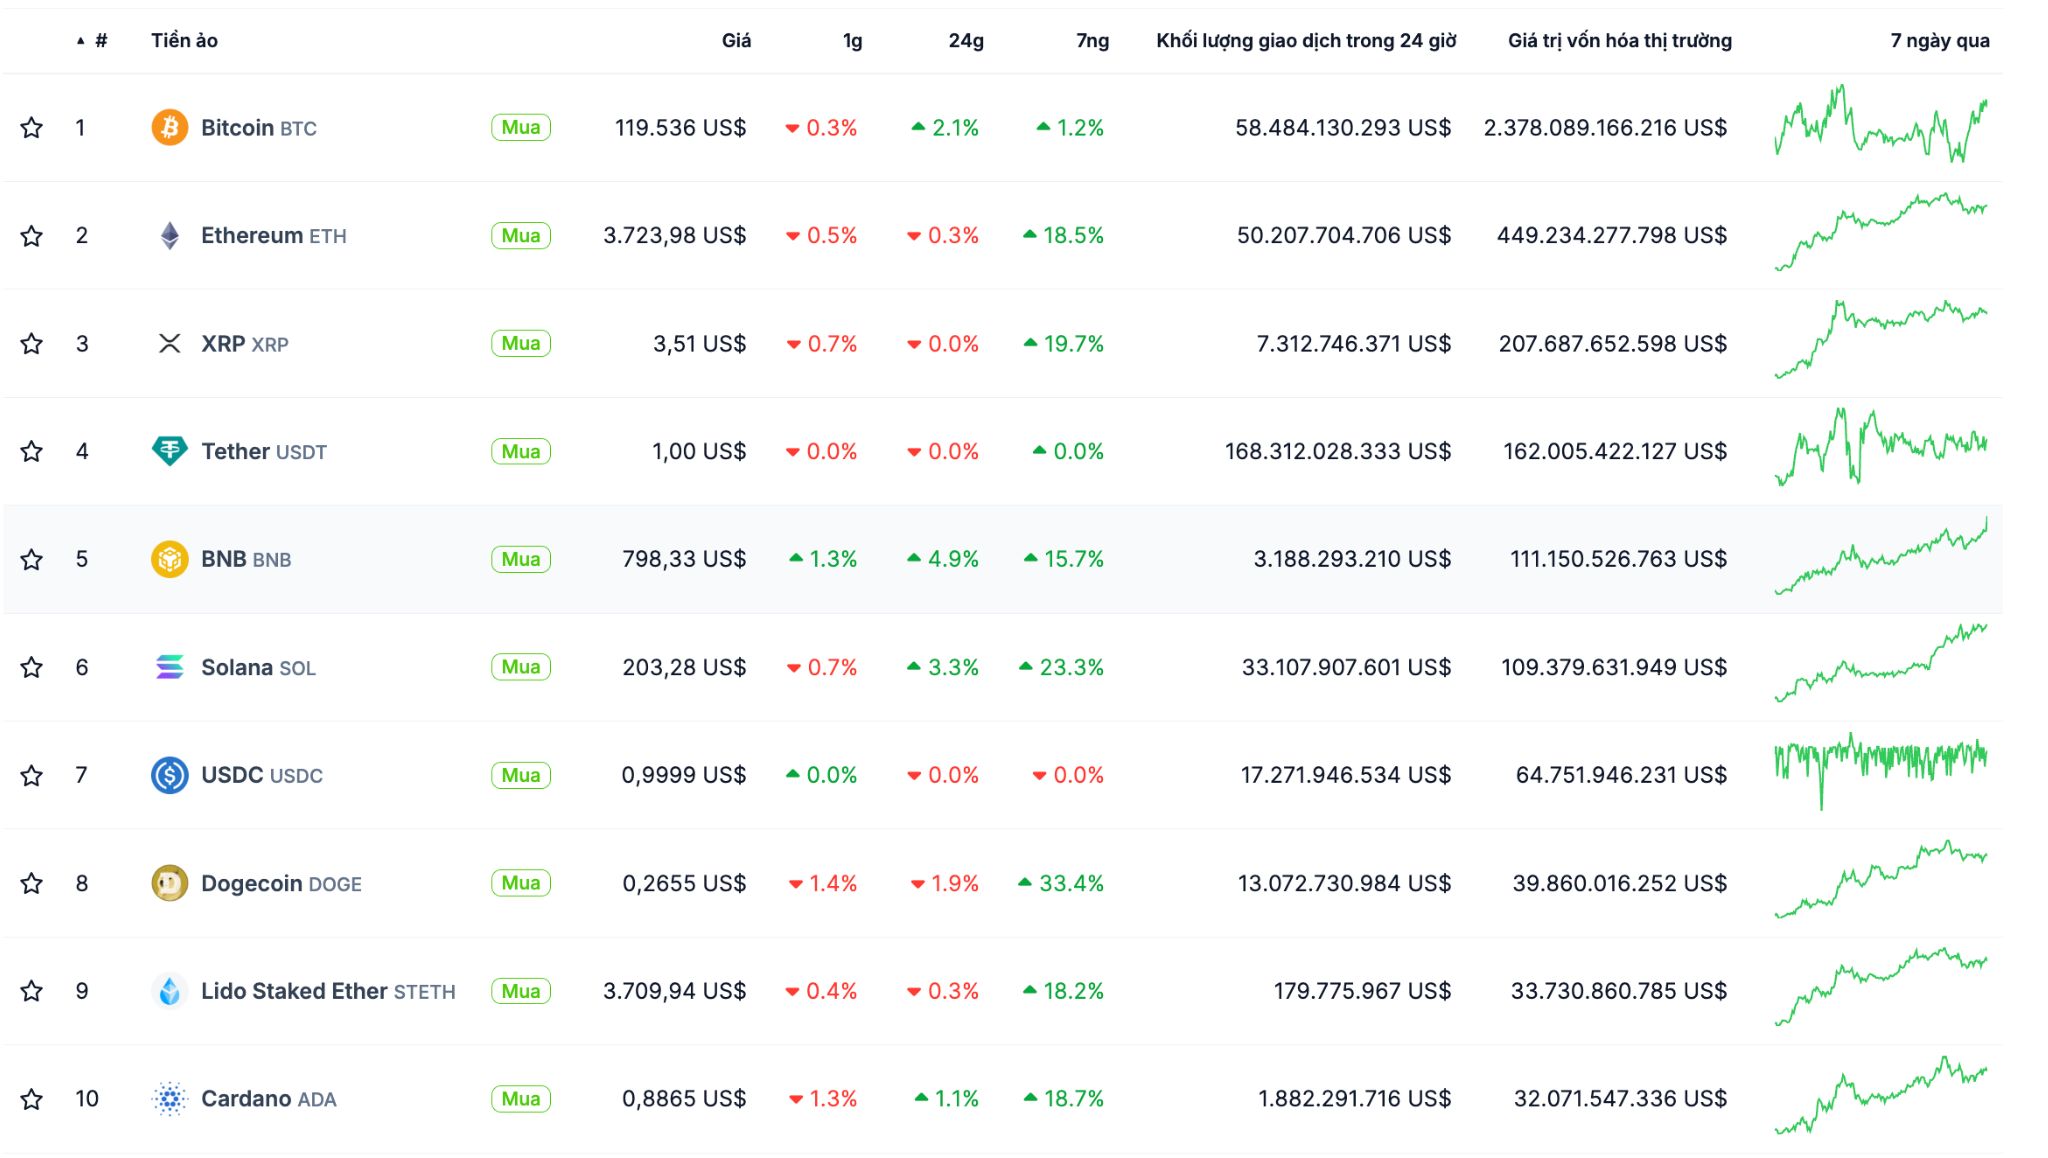Click the Lido Staked Ether logo
Screen dimensions: 2048x1158
point(170,991)
